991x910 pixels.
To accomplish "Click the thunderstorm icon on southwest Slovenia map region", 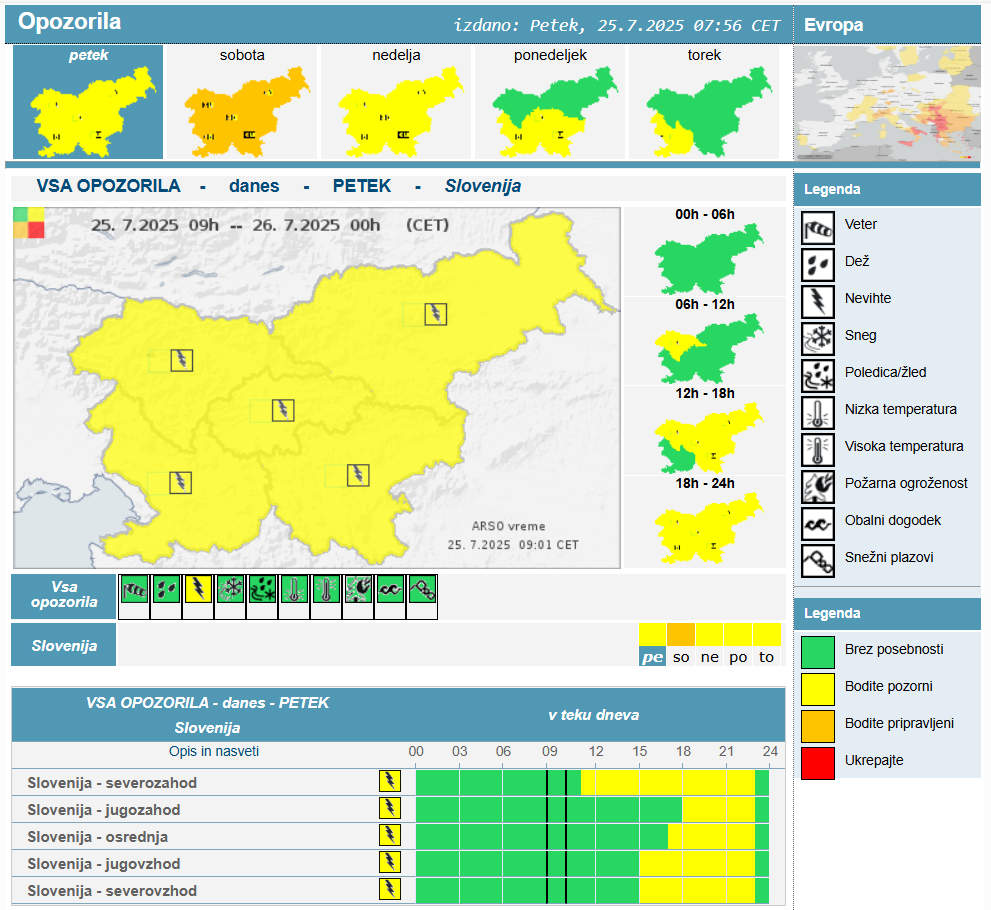I will tap(181, 483).
